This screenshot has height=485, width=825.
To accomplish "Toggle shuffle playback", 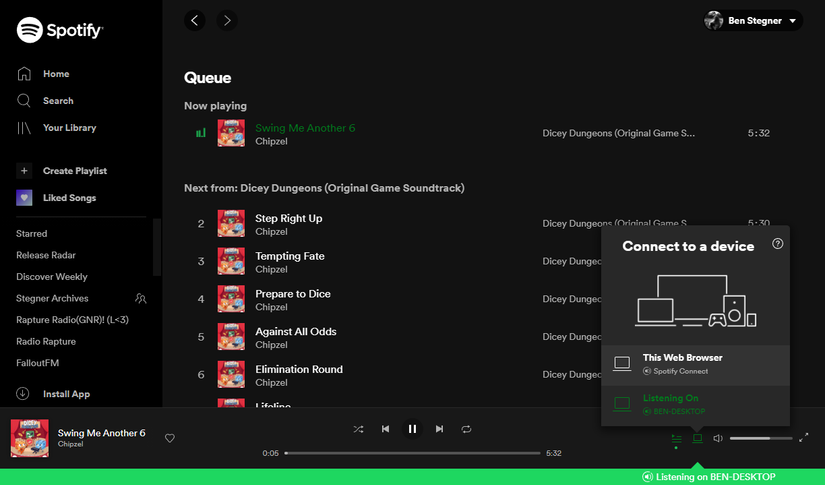I will (x=358, y=429).
